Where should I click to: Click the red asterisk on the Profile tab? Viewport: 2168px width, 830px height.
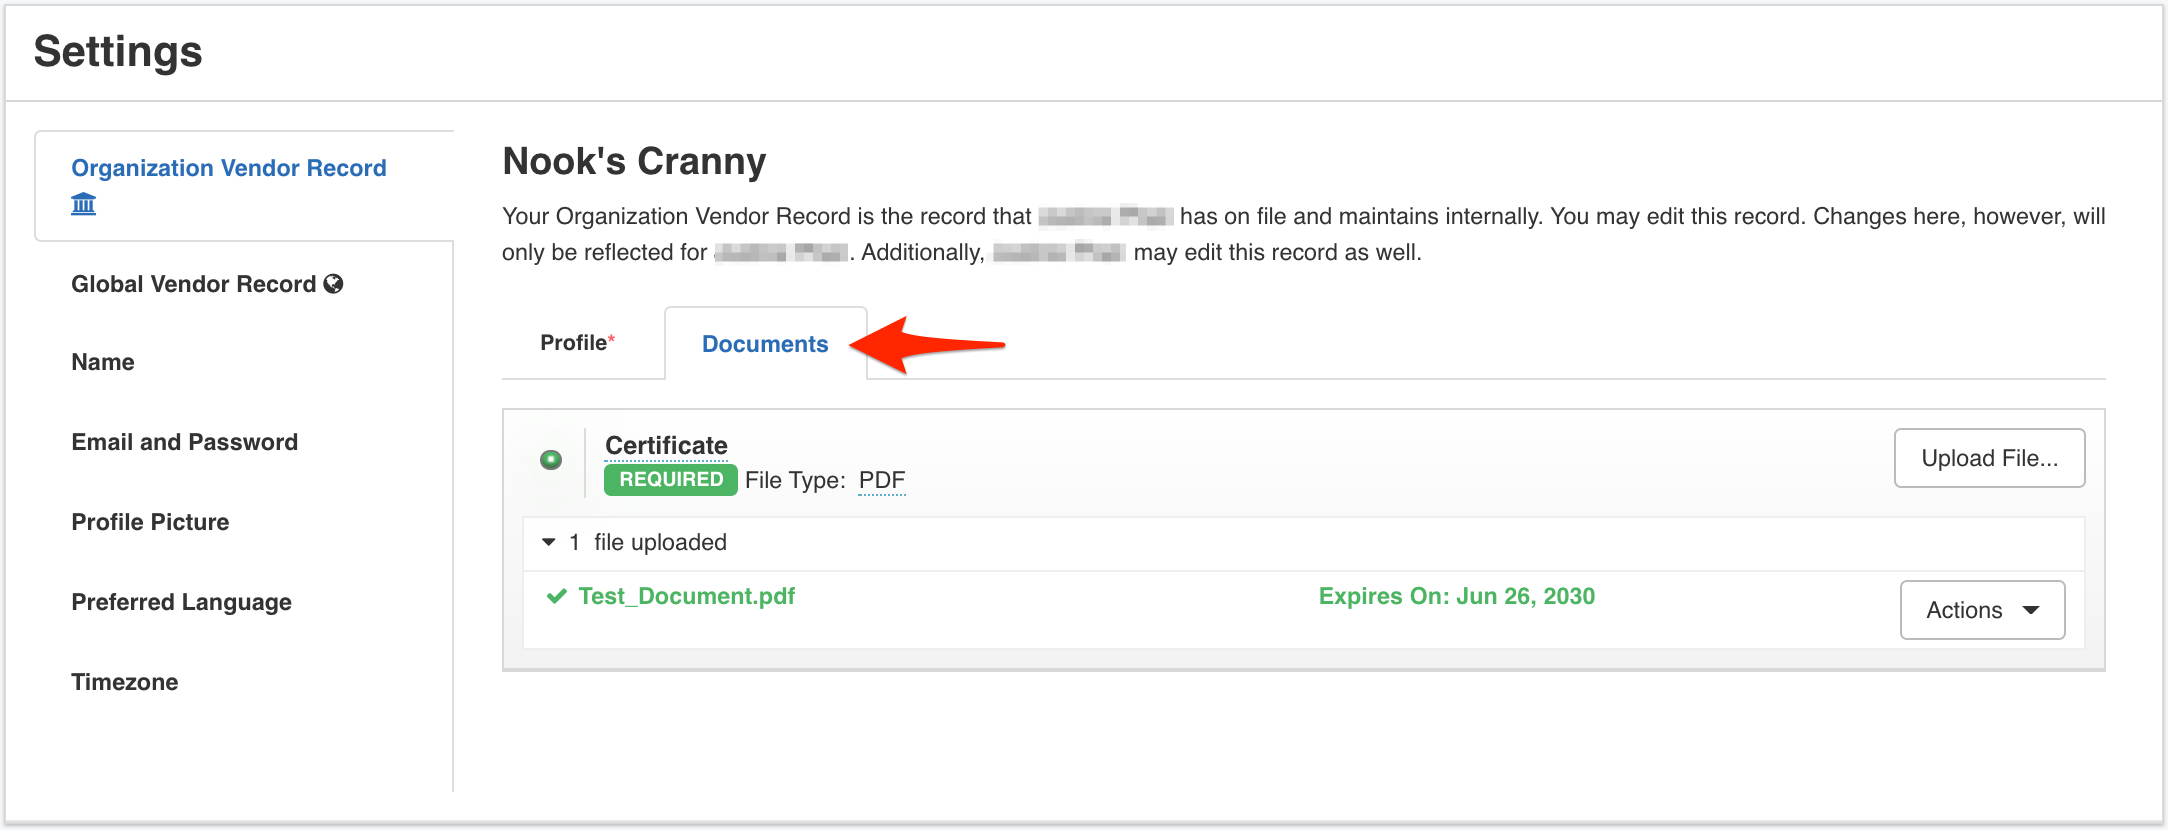(612, 339)
